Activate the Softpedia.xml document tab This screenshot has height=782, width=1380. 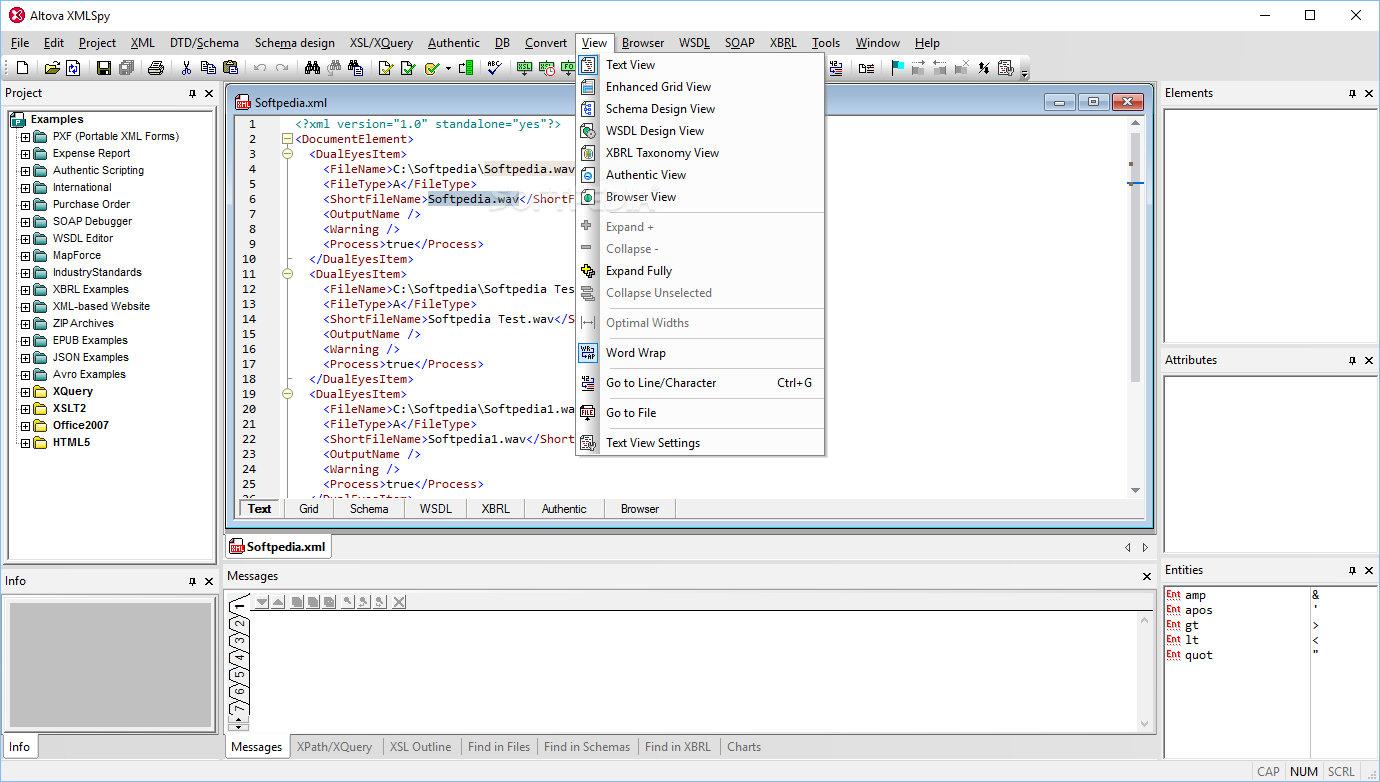tap(278, 547)
